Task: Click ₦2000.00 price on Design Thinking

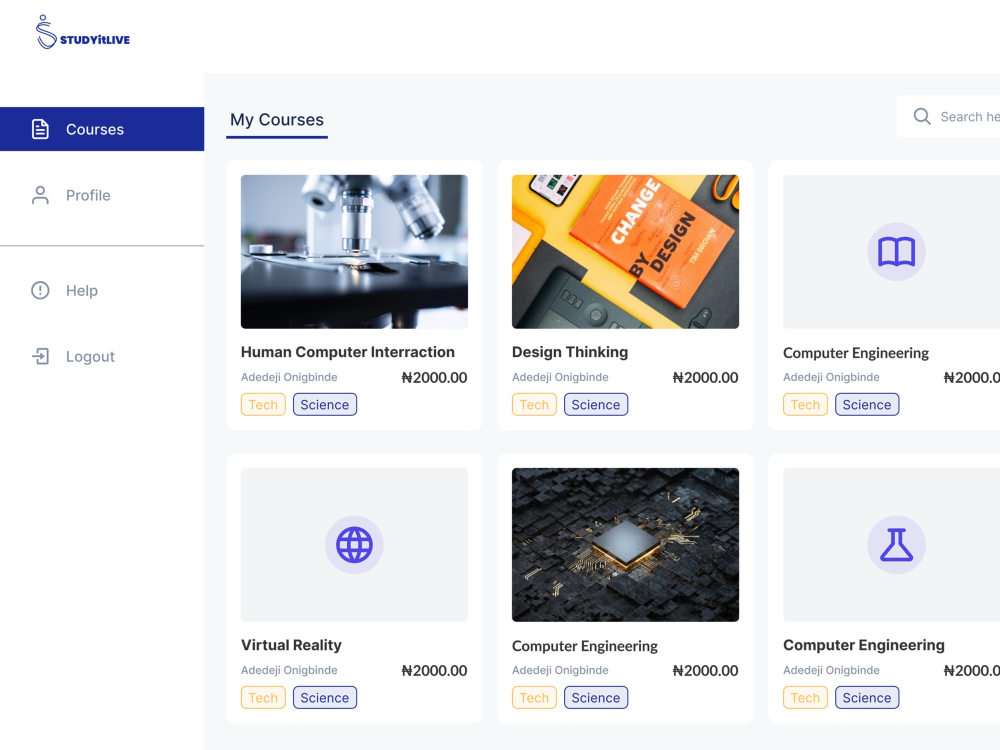Action: (705, 378)
